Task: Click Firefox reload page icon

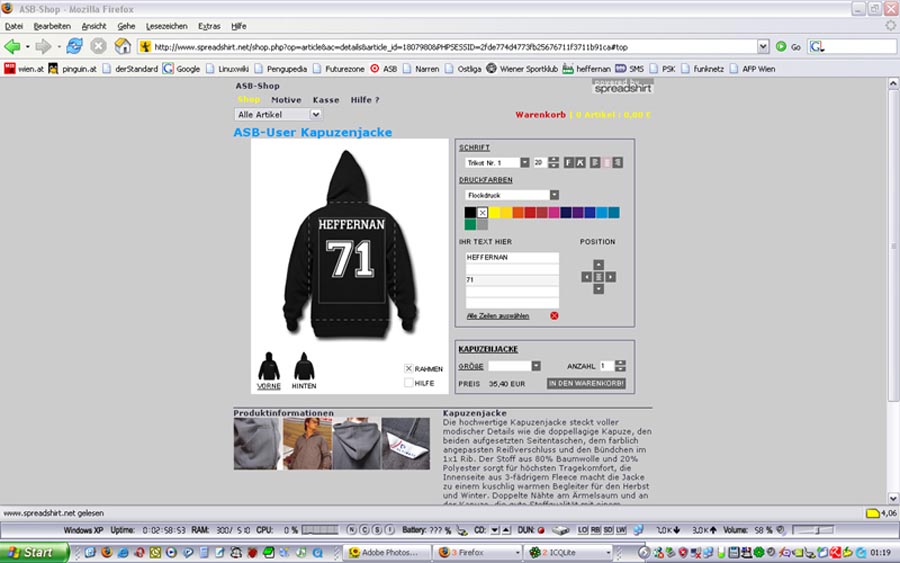Action: pos(75,46)
